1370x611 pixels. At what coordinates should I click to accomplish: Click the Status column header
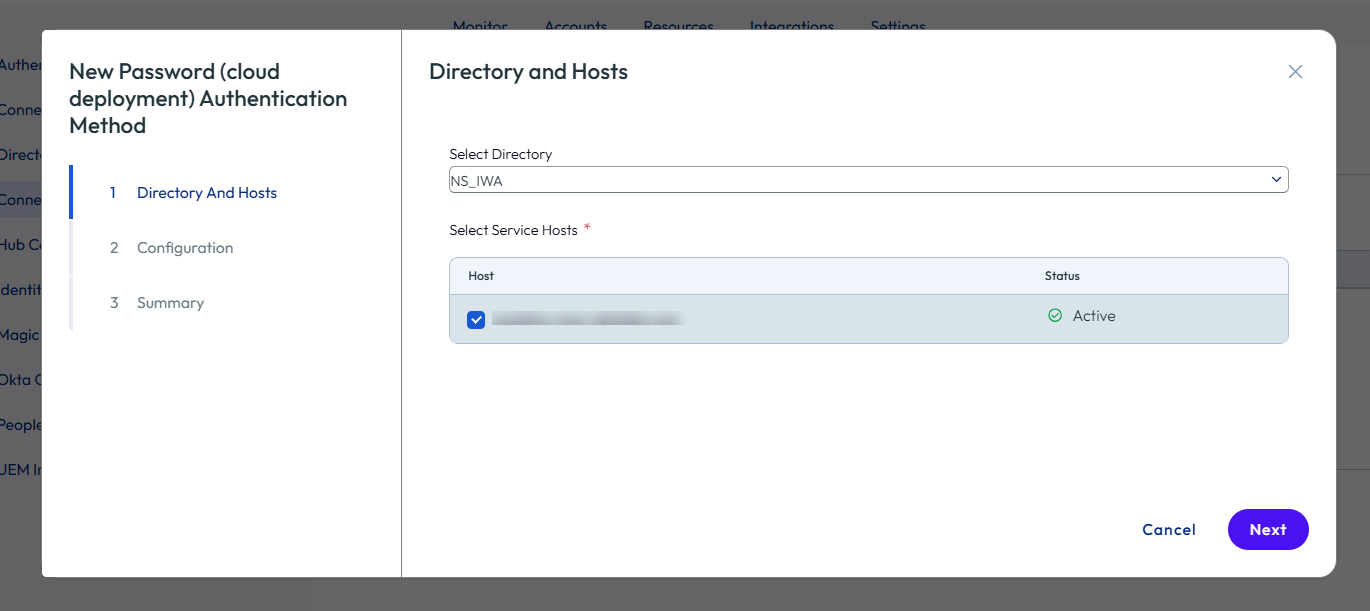[1062, 276]
